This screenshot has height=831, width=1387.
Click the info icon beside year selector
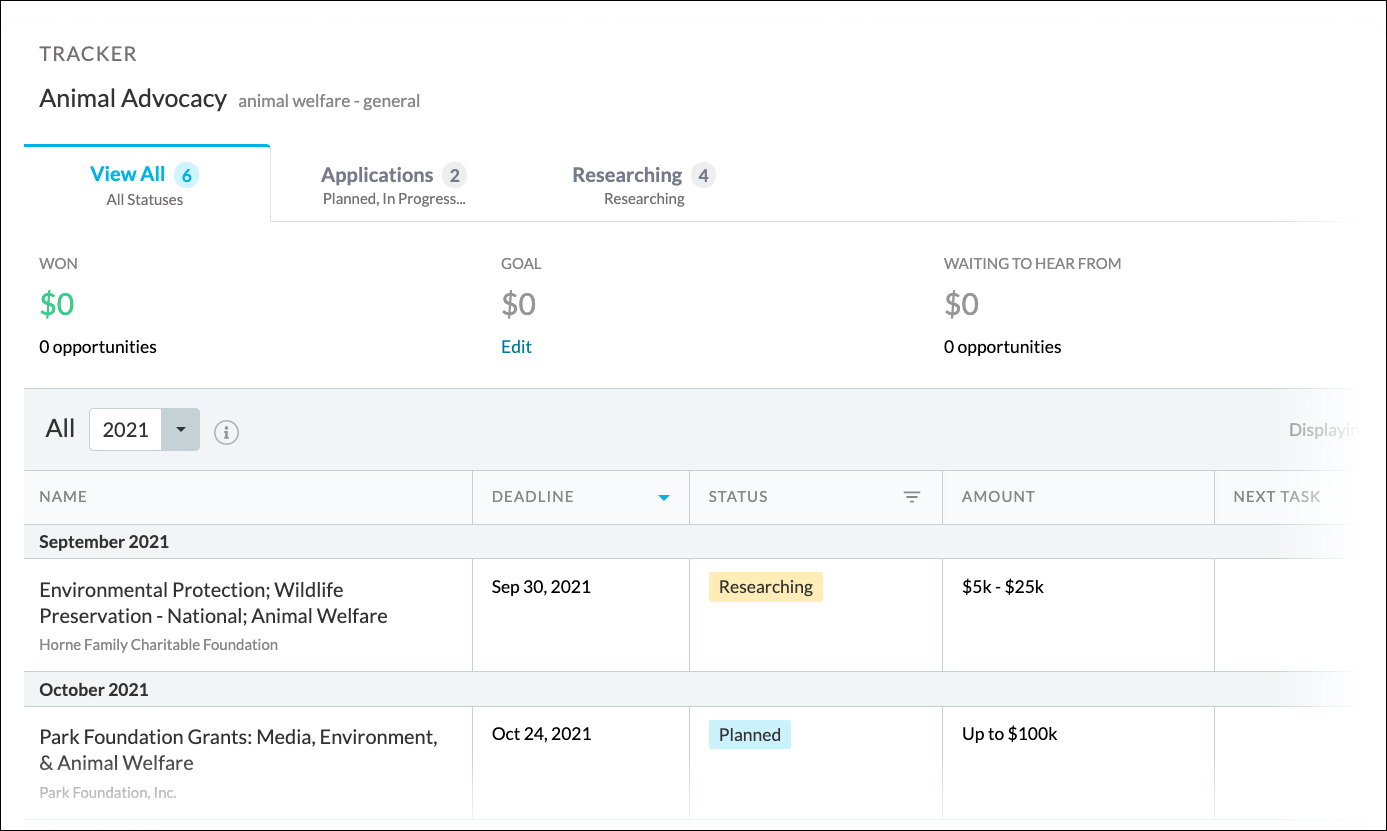[x=226, y=432]
